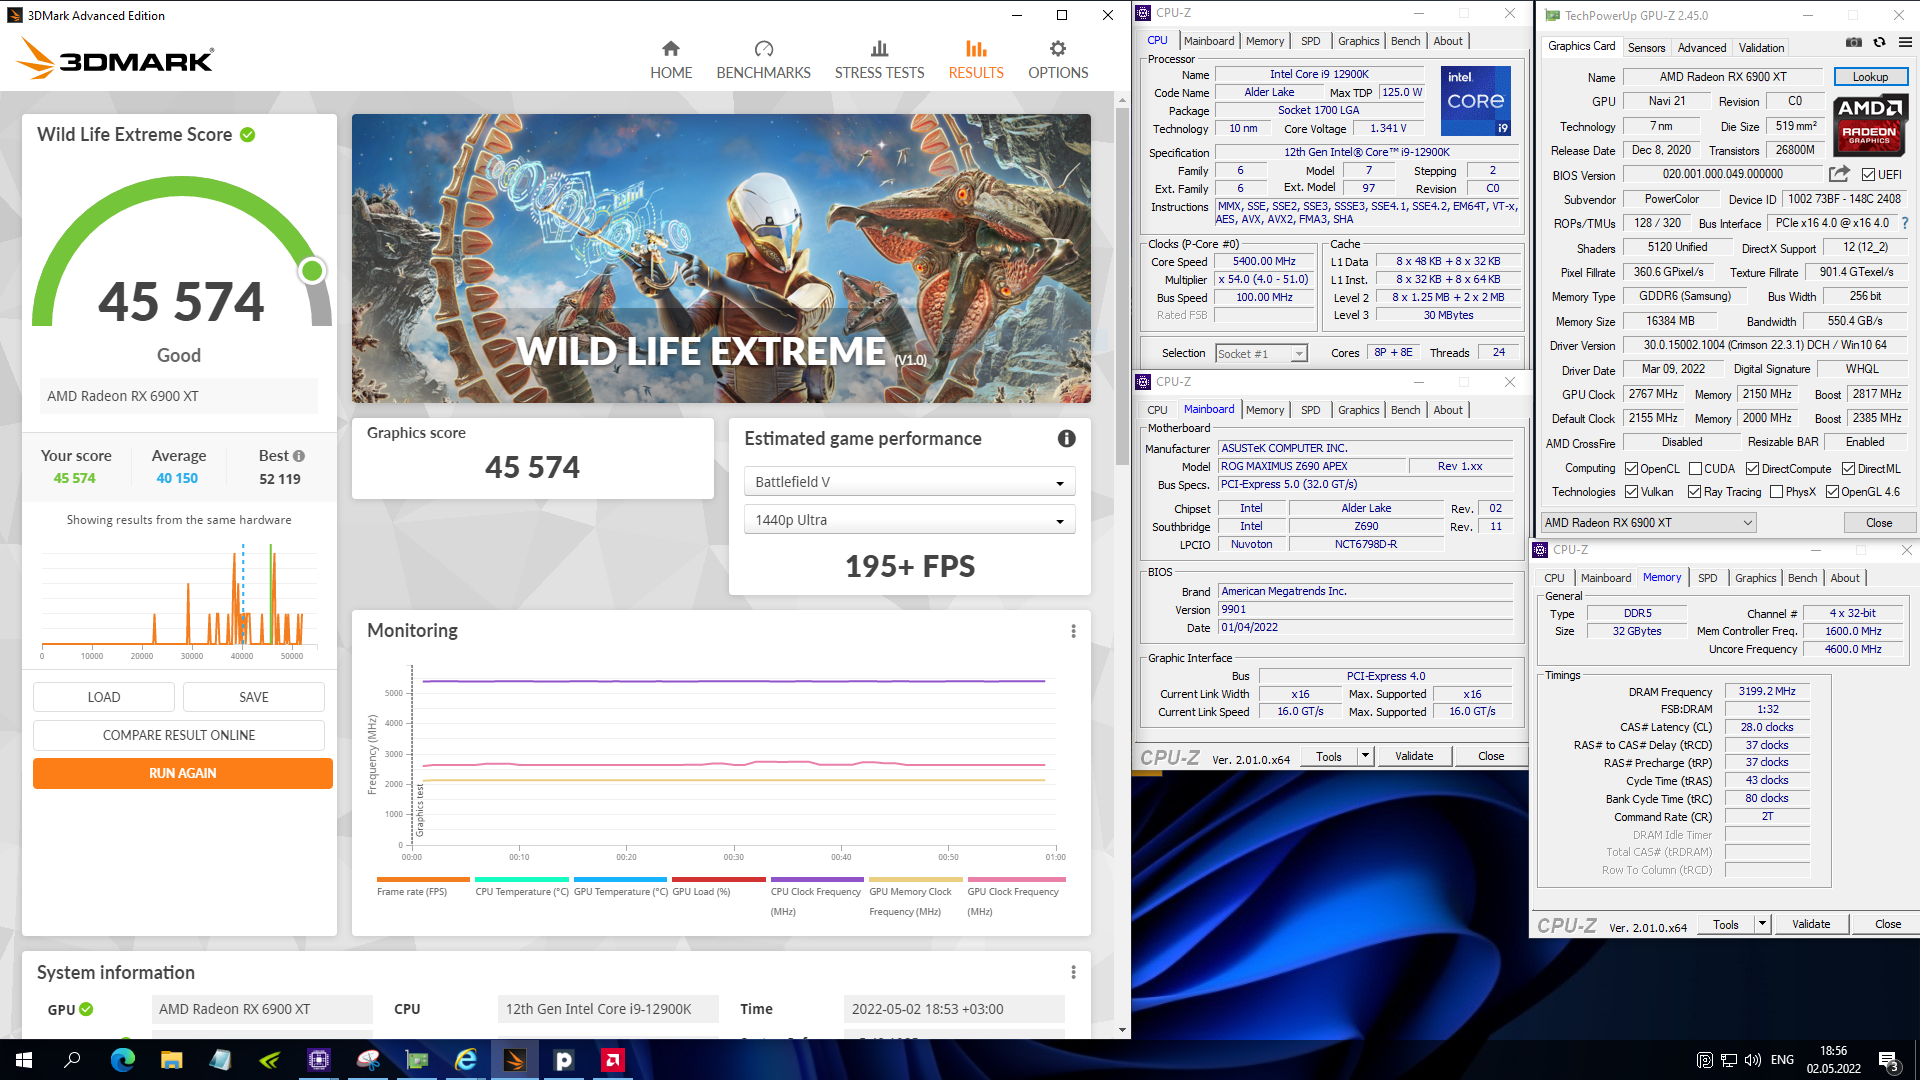Open Battlefield V game dropdown
The height and width of the screenshot is (1080, 1920).
[x=909, y=482]
